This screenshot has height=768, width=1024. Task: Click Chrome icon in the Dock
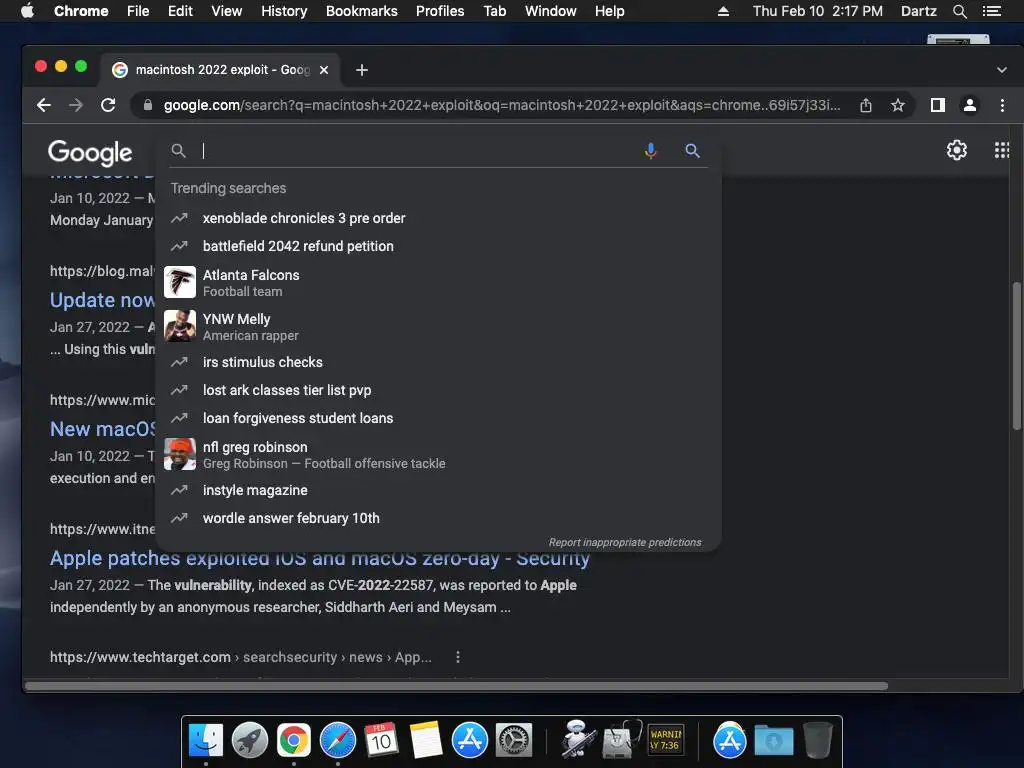click(293, 741)
